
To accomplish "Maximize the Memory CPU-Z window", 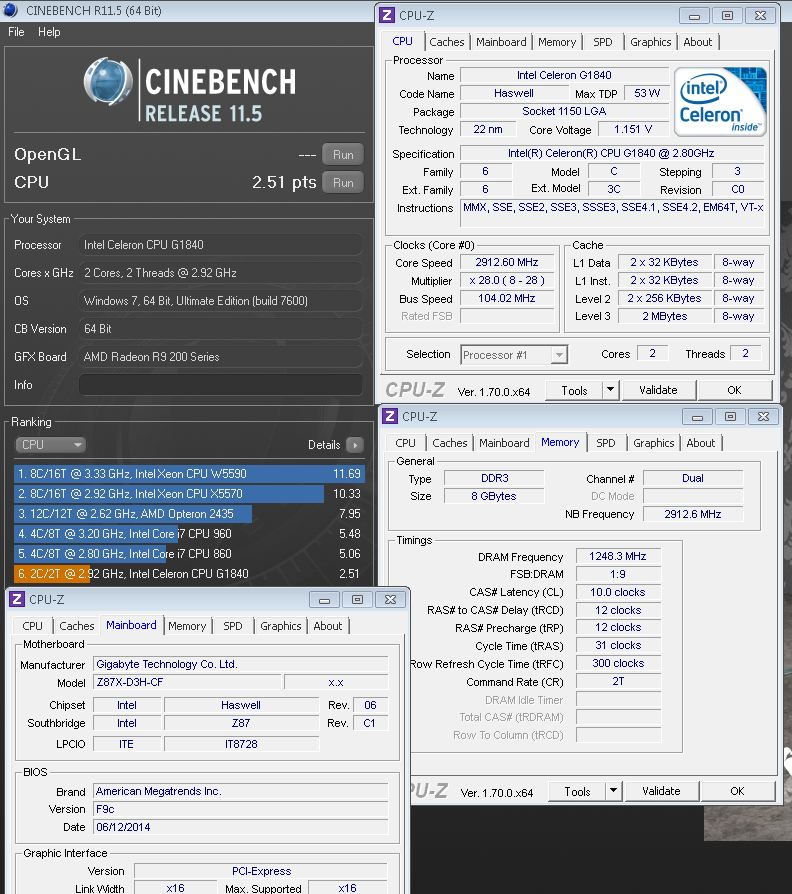I will point(730,417).
